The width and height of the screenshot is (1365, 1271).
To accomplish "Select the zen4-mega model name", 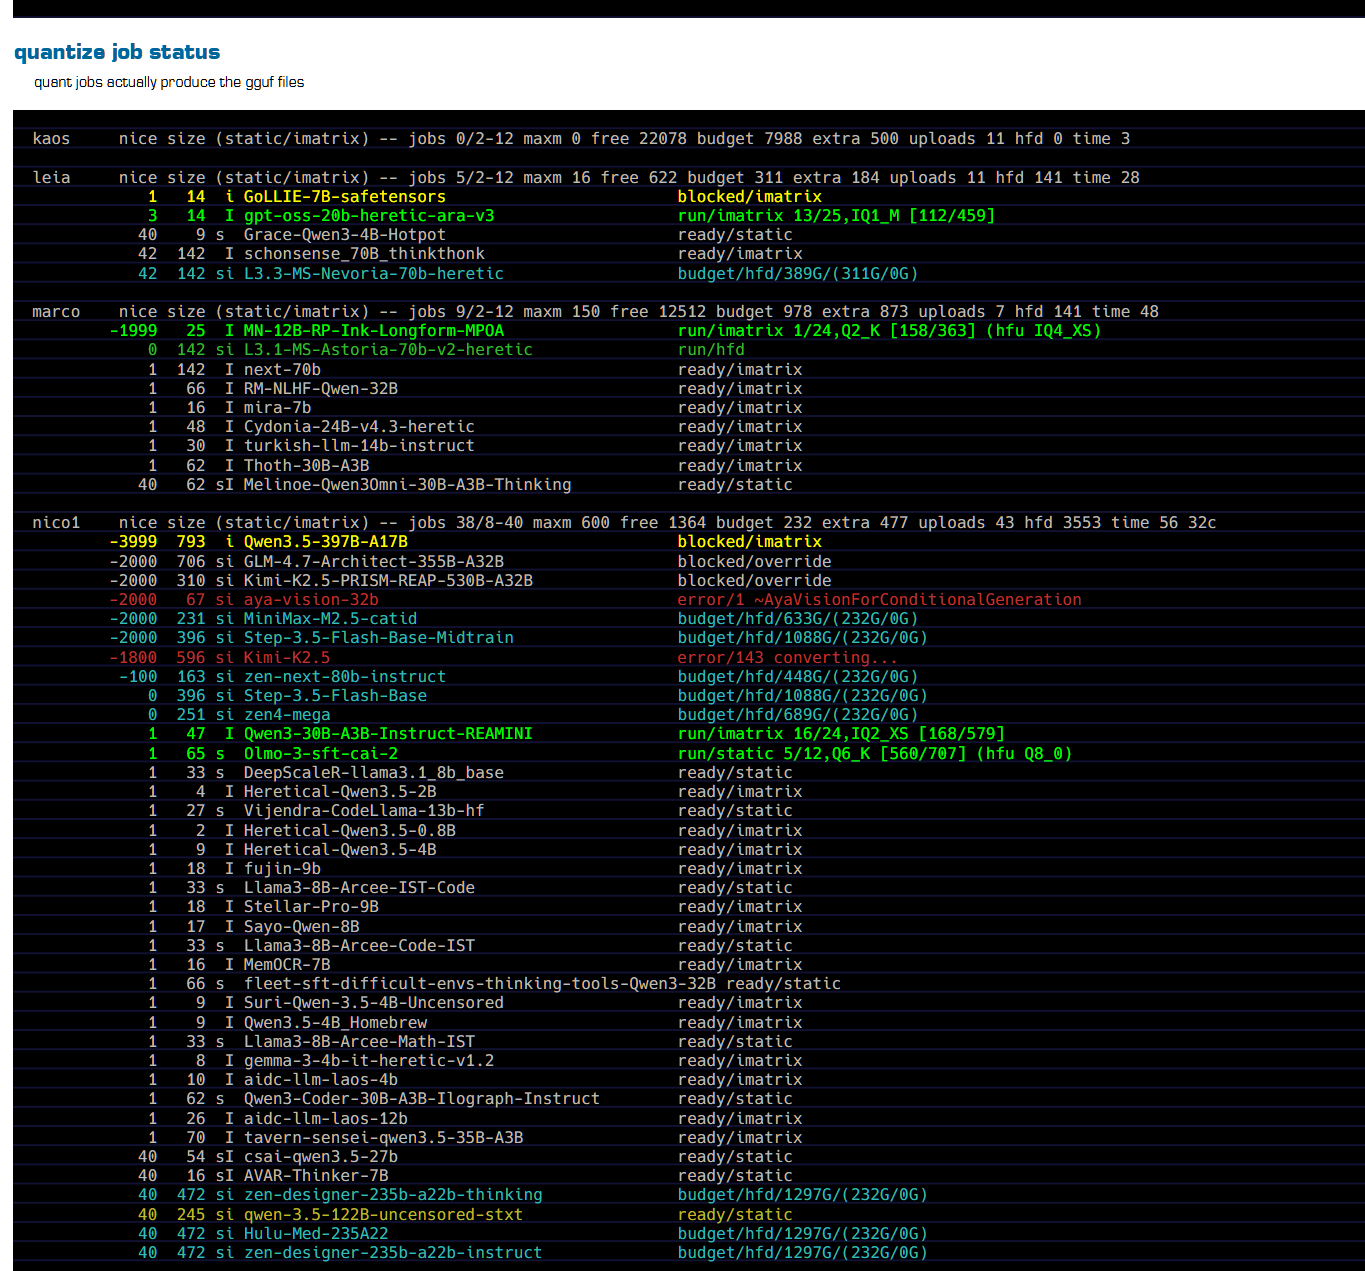I will click(x=287, y=715).
